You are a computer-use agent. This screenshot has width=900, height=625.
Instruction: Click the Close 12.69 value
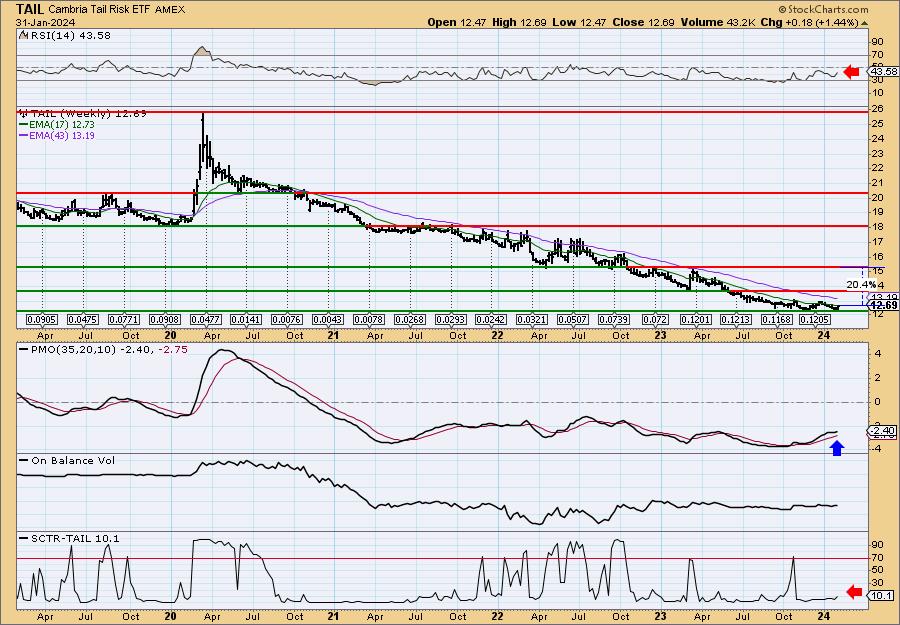point(643,22)
